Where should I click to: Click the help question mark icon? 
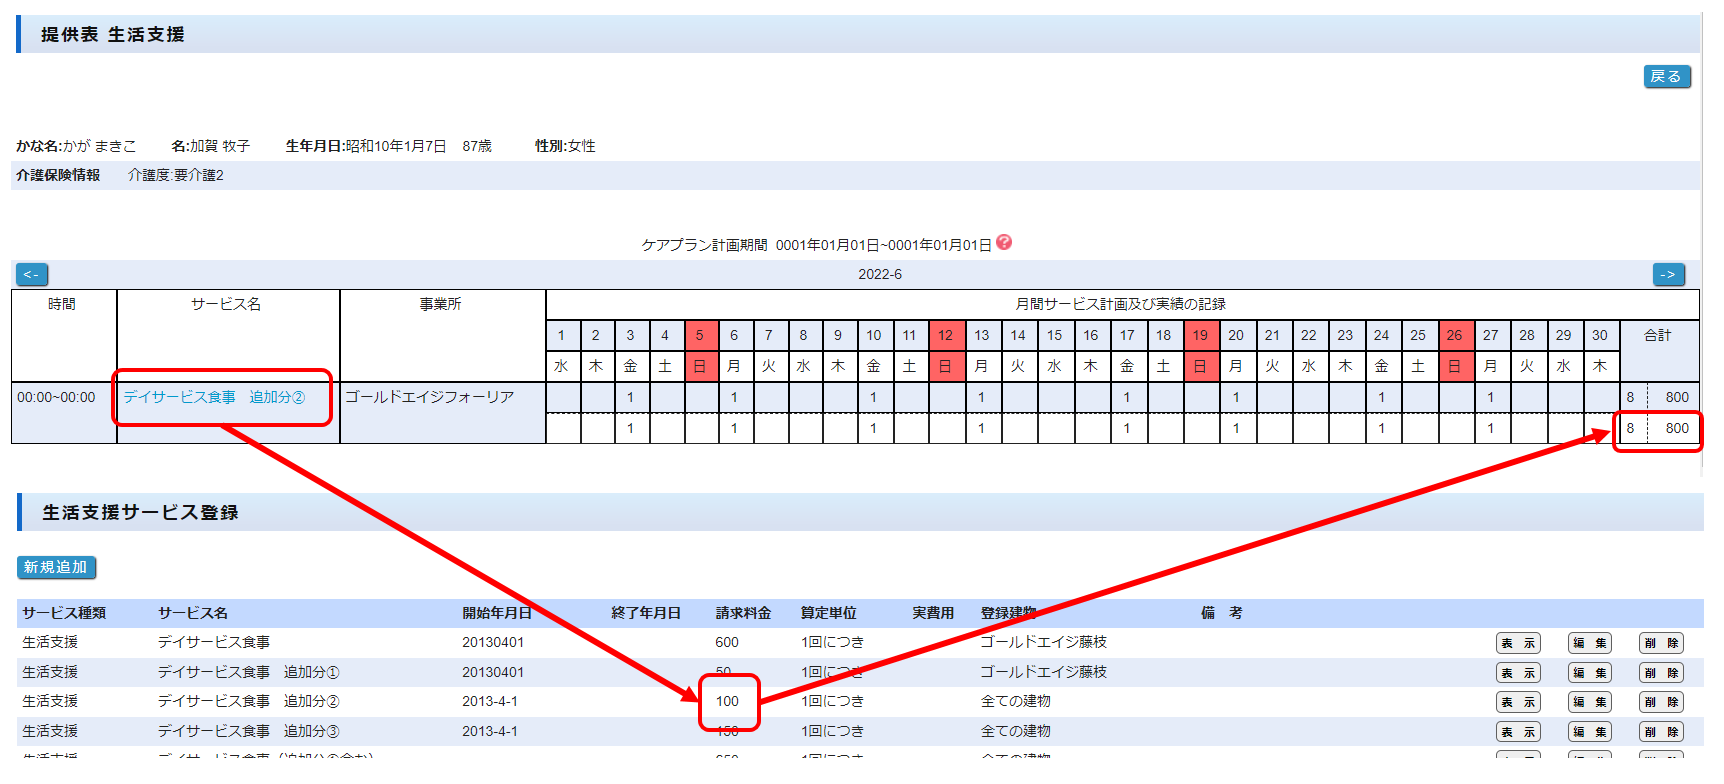pos(1004,242)
